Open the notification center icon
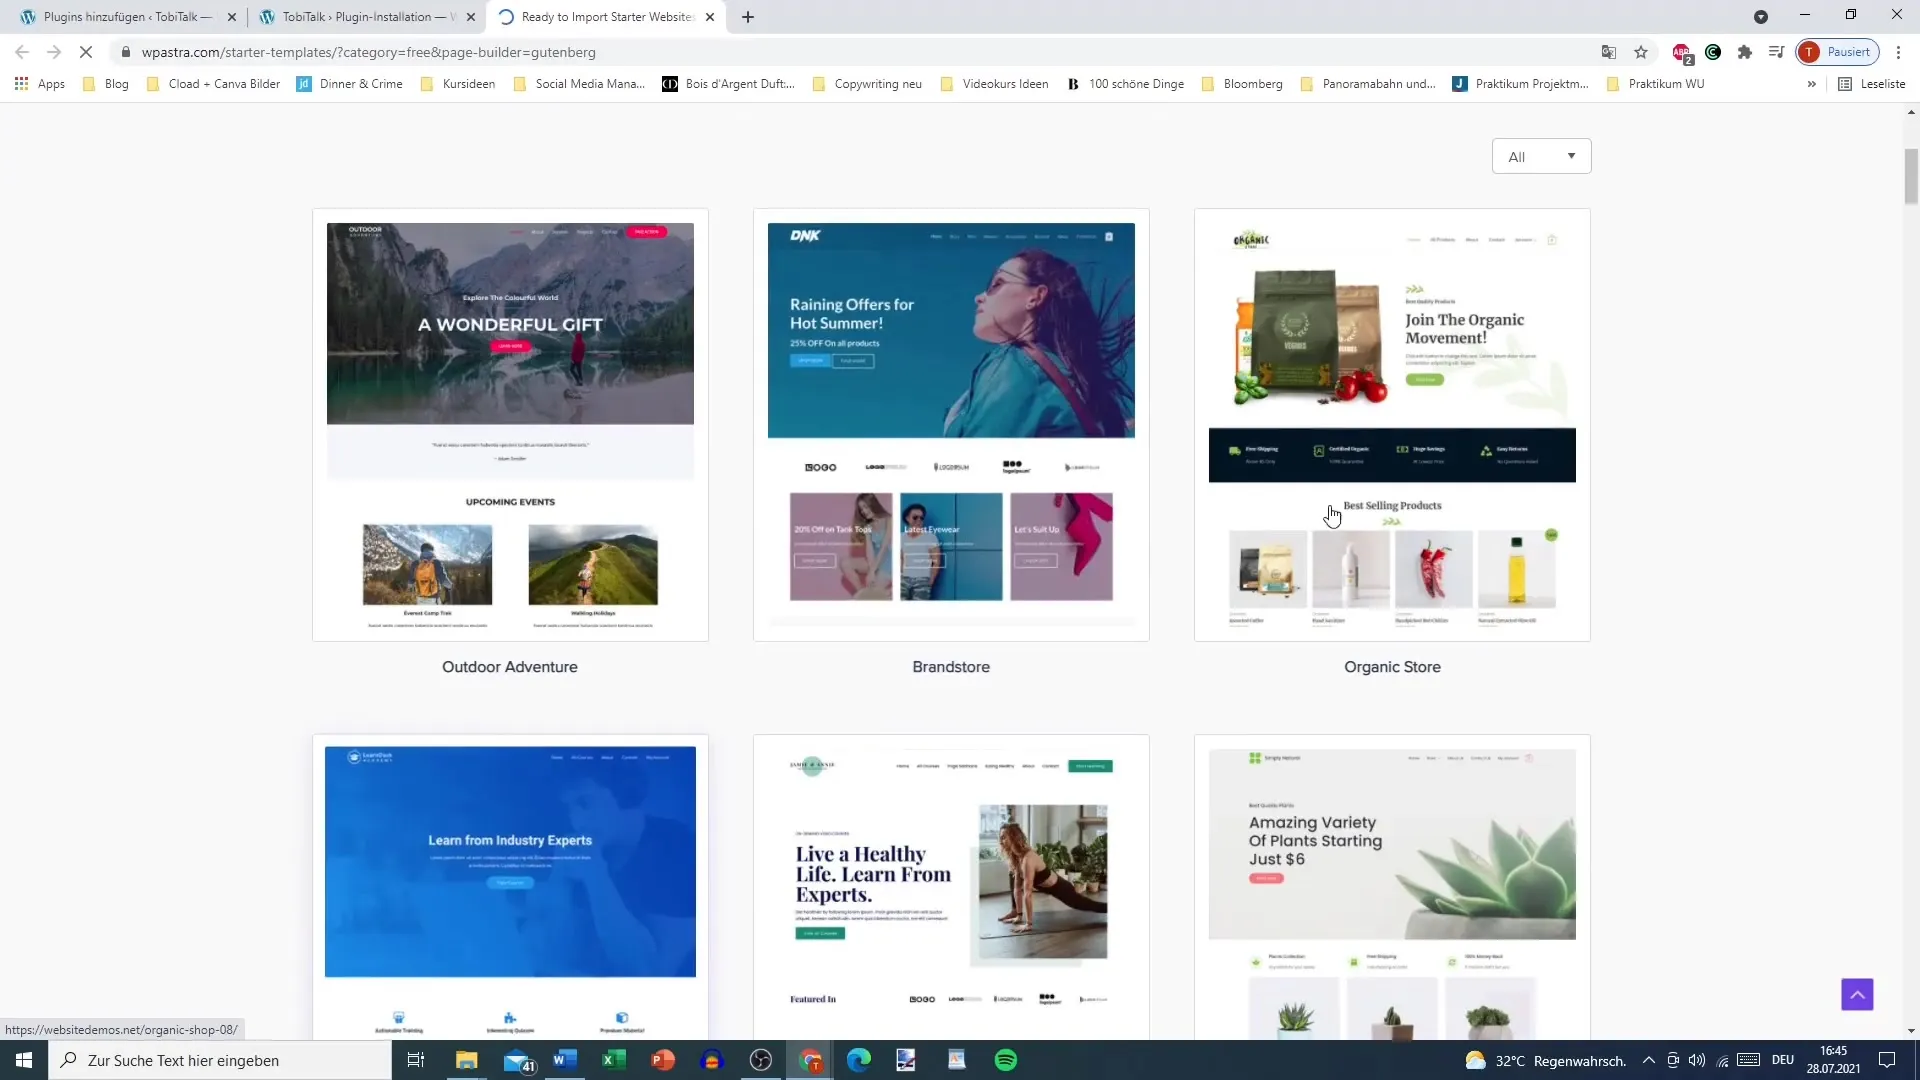 click(x=1887, y=1060)
